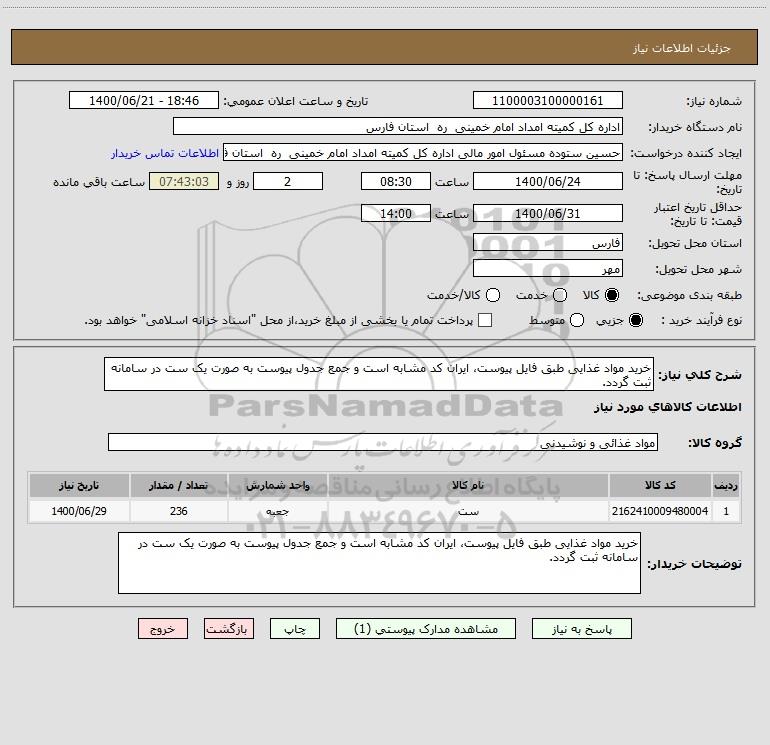Image resolution: width=770 pixels, height=745 pixels.
Task: Select the کالا/خدمت radio option
Action: (x=493, y=295)
